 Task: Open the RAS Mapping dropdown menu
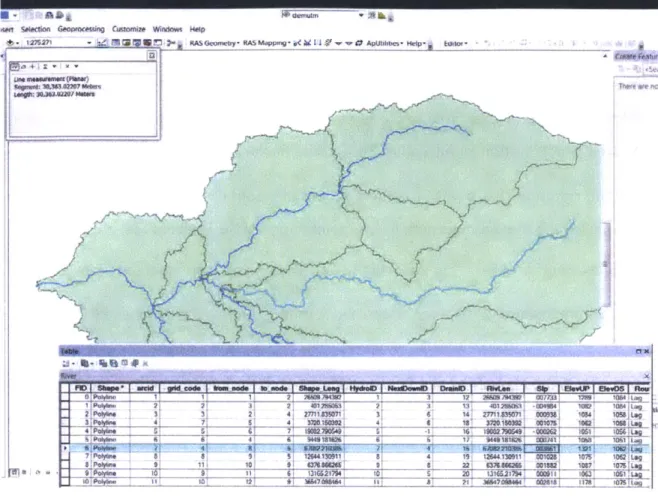click(266, 43)
